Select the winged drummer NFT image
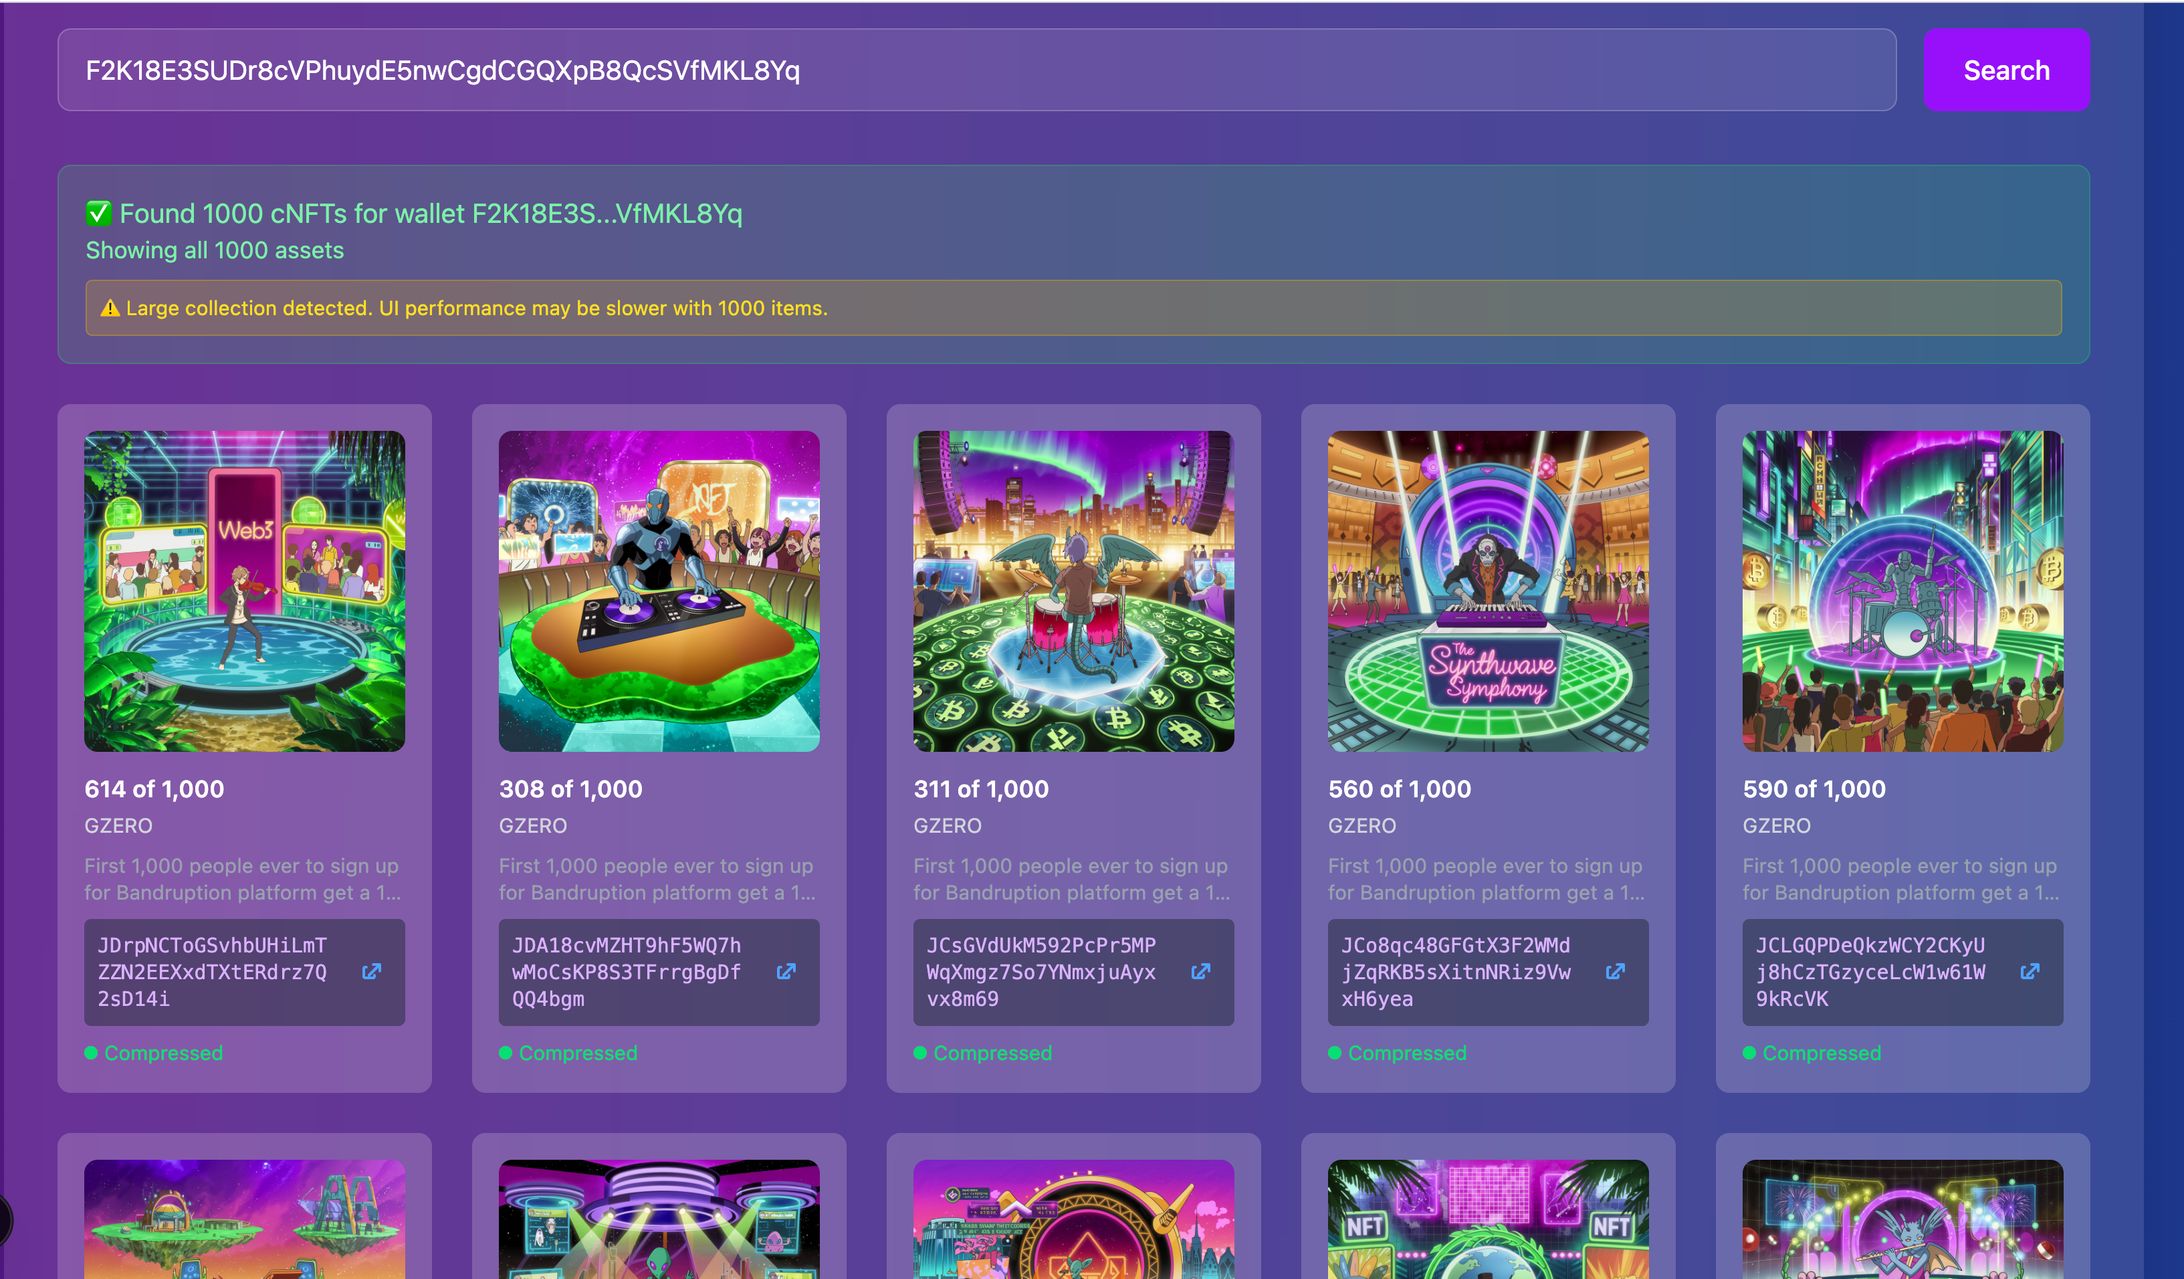 click(x=1073, y=591)
